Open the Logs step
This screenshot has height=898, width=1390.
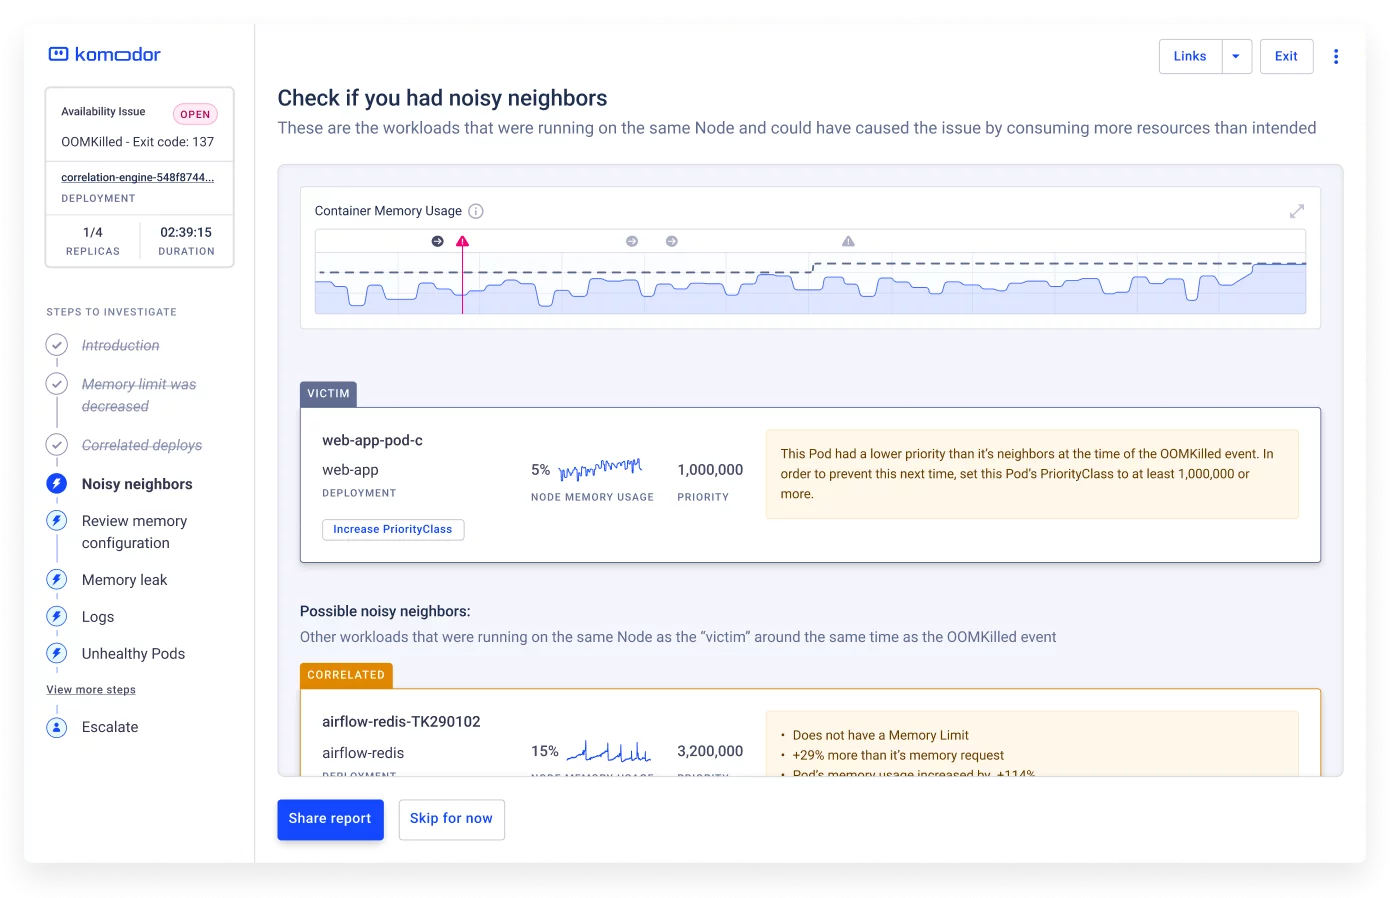pos(98,617)
